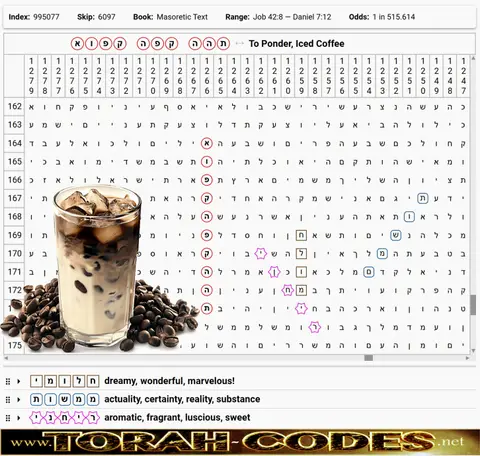480x456 pixels.
Task: Select the red-circled ה in row 171
Action: coord(207,272)
